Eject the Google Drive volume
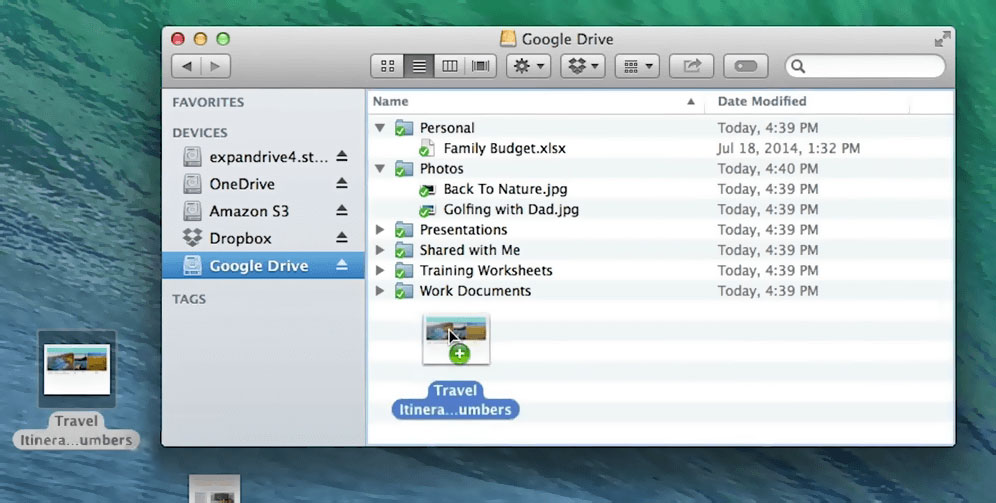The image size is (996, 503). [341, 266]
